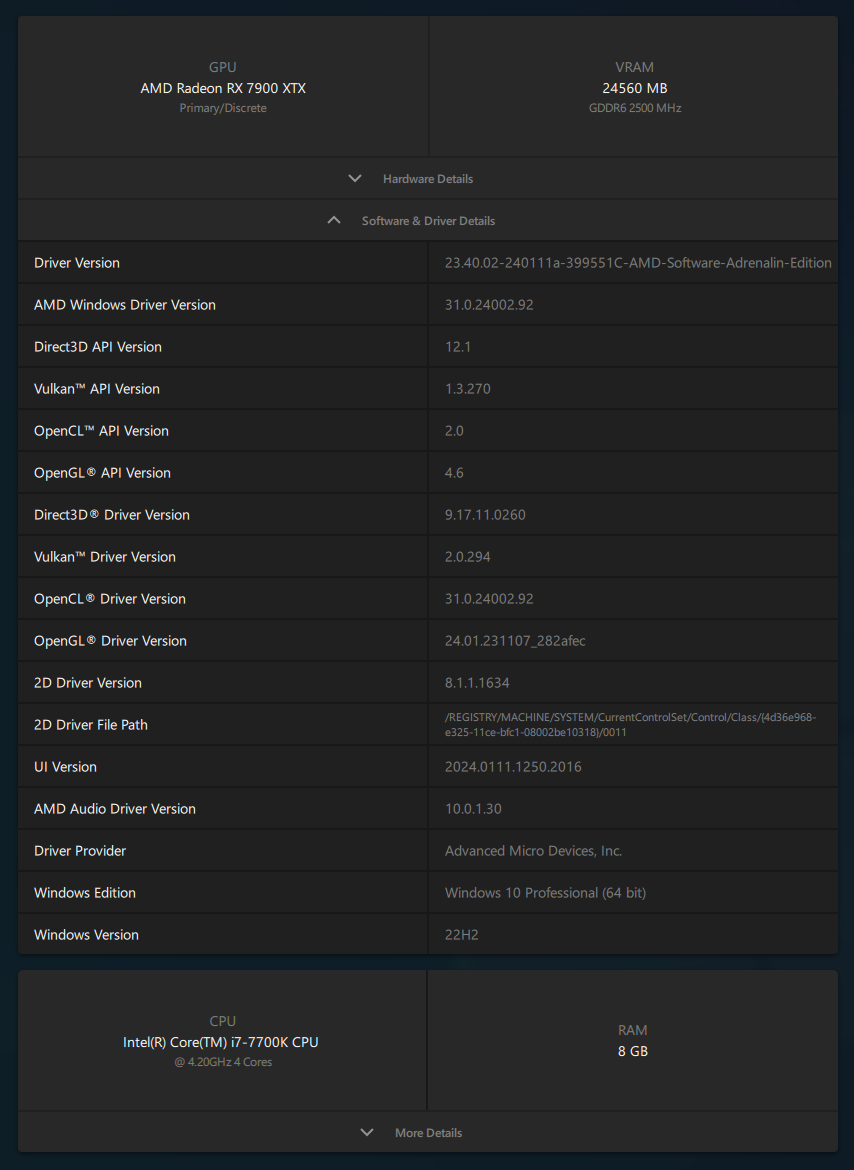Click the UI Version row label

point(65,767)
